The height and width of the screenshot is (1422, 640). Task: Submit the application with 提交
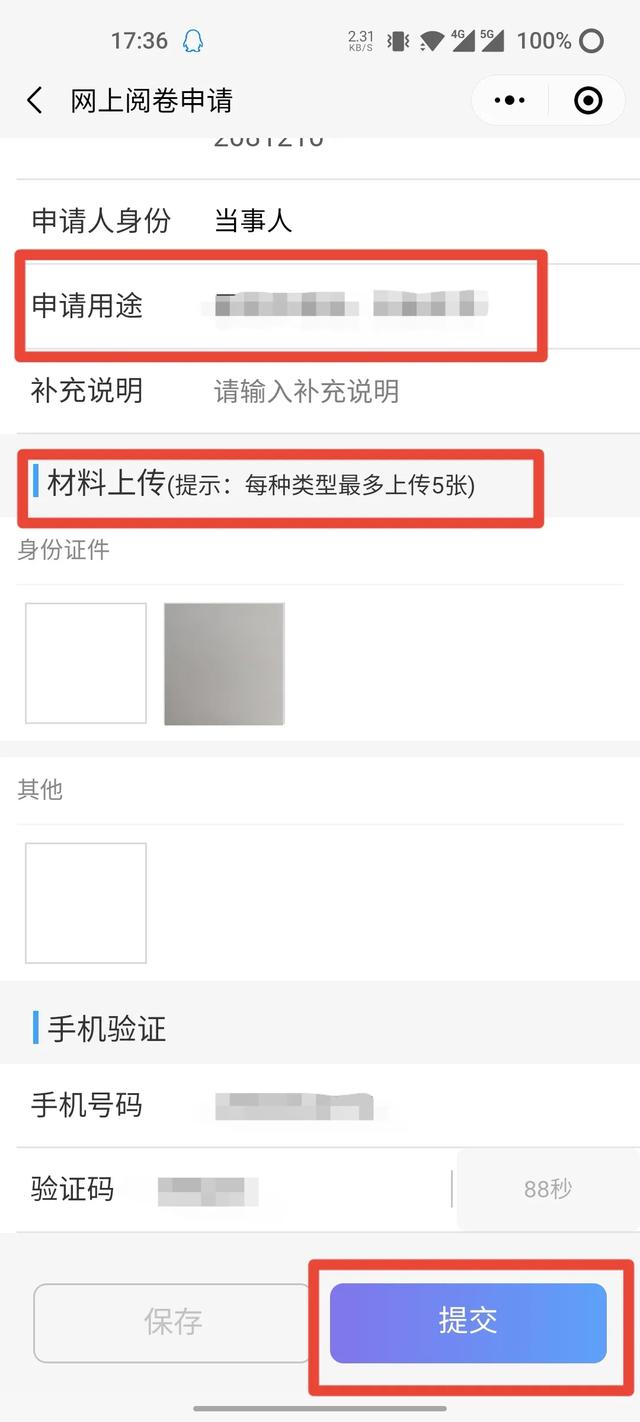[468, 1322]
